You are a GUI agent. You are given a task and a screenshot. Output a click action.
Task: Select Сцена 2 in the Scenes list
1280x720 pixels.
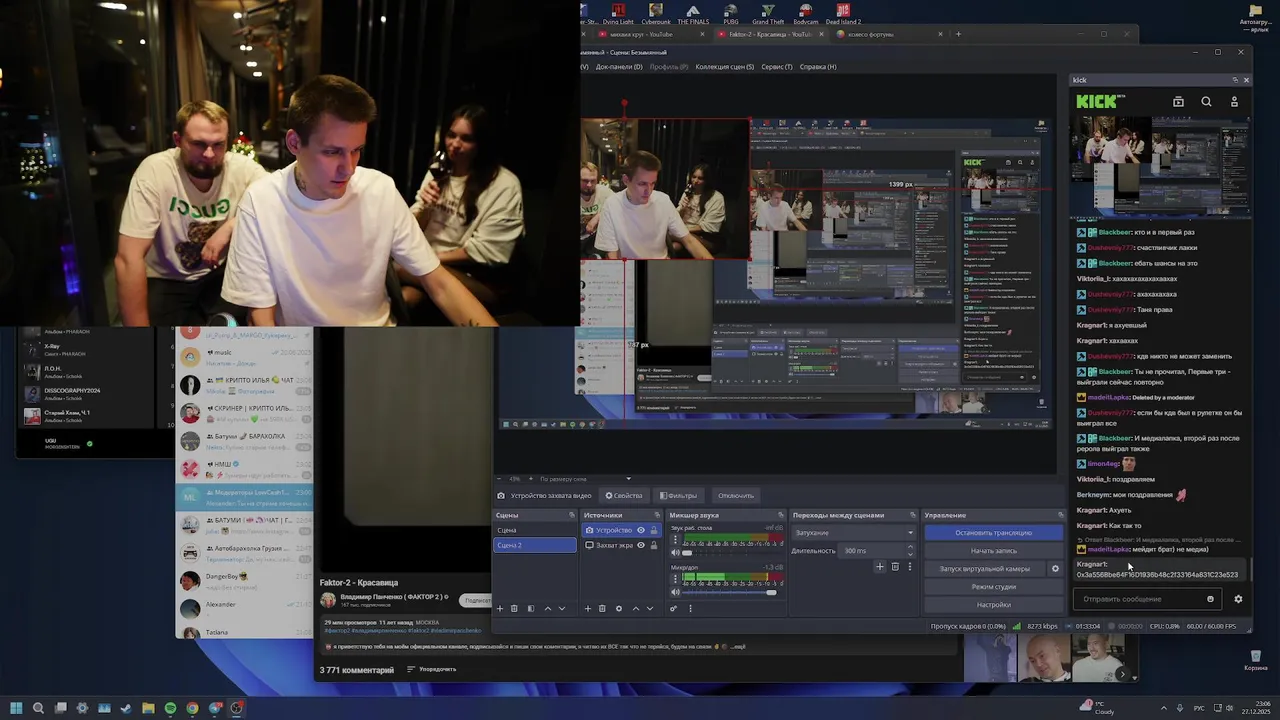pyautogui.click(x=535, y=545)
